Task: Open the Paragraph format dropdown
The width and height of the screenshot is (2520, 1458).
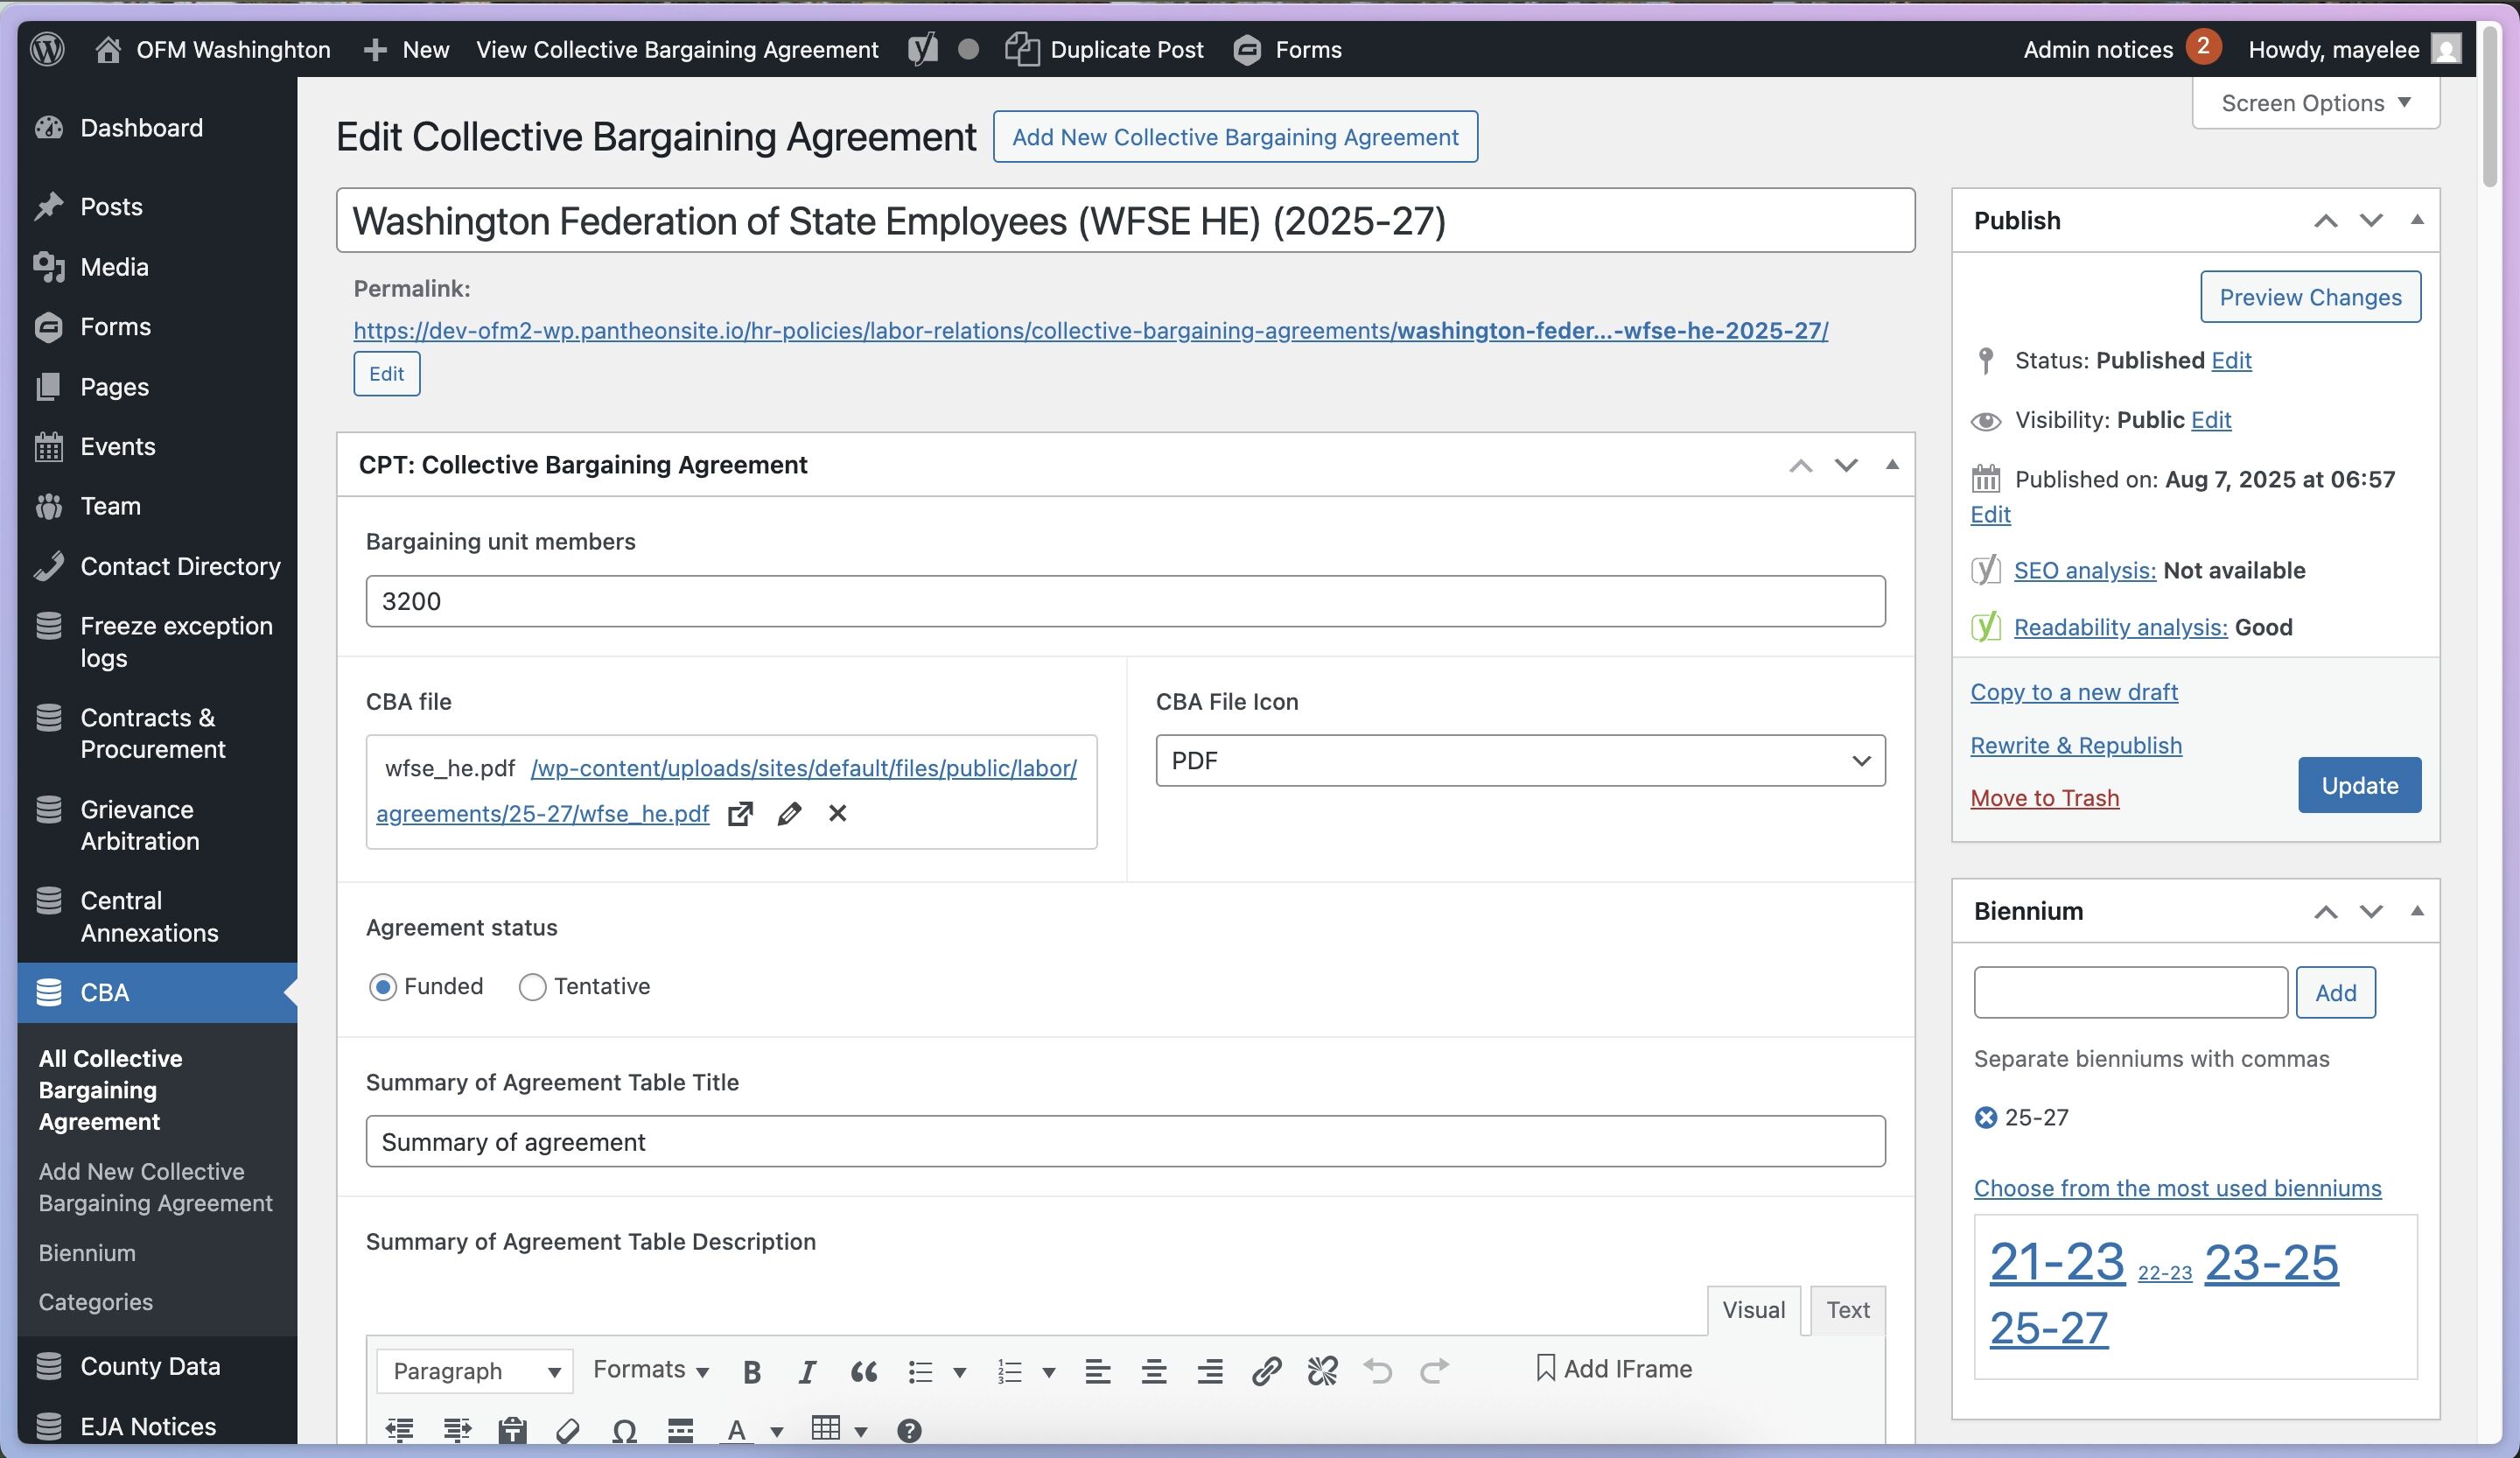Action: pyautogui.click(x=474, y=1370)
